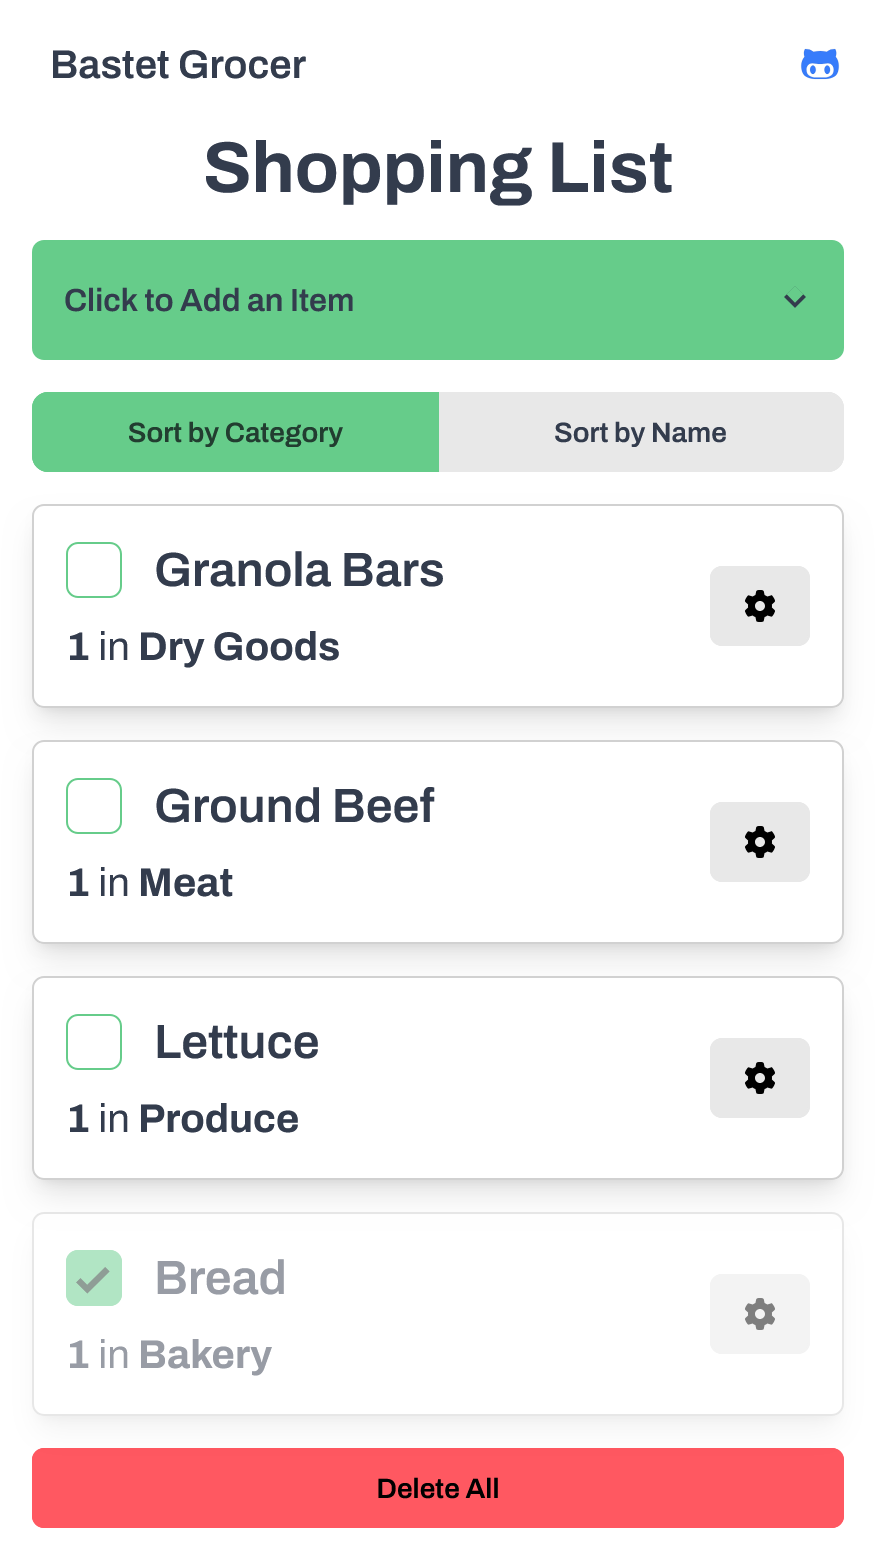
Task: Uncheck the Bread checkbox
Action: pos(94,1278)
